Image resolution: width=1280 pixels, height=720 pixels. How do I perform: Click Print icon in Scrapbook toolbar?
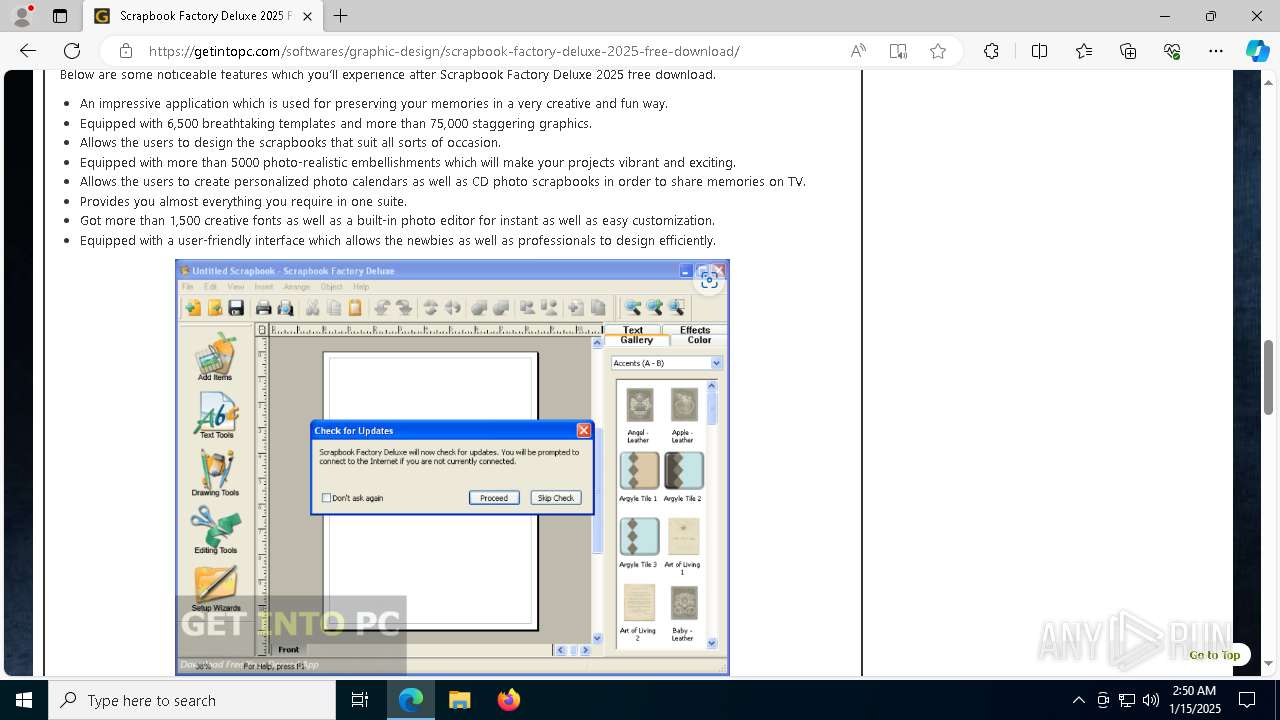point(263,308)
